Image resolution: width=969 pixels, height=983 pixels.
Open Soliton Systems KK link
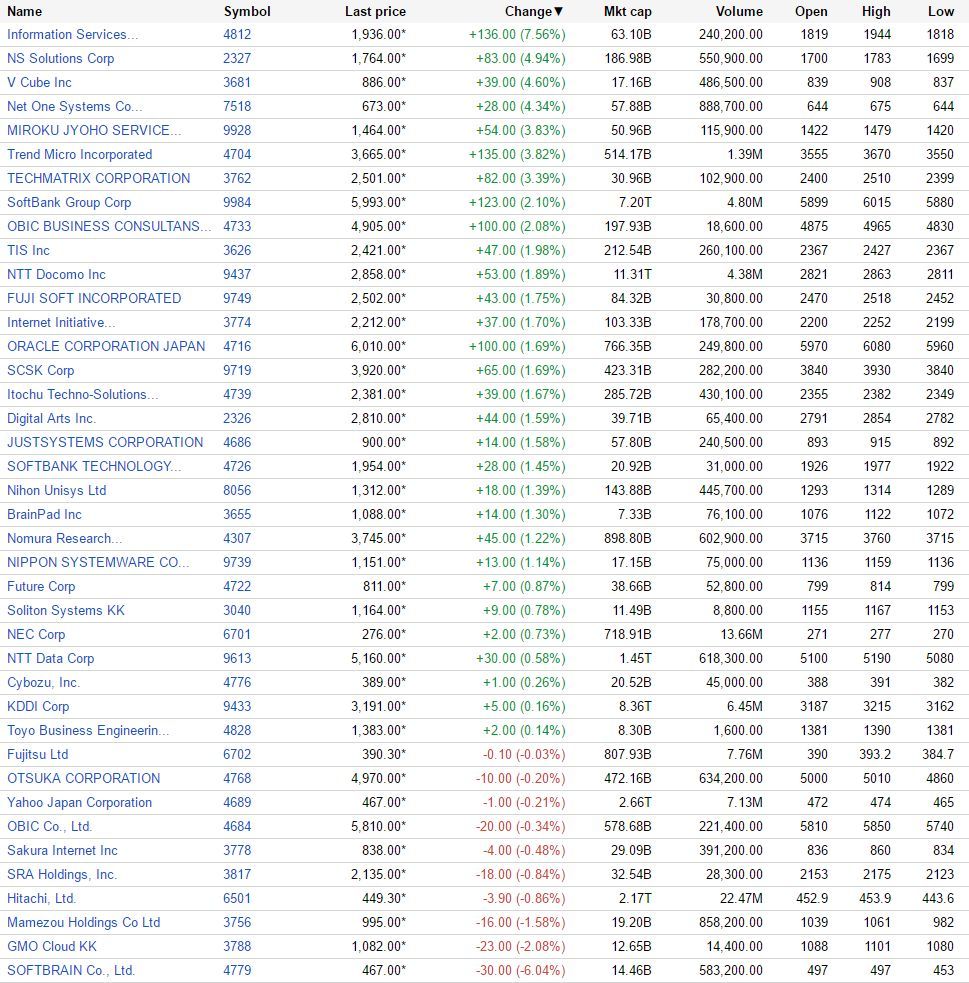pyautogui.click(x=66, y=610)
